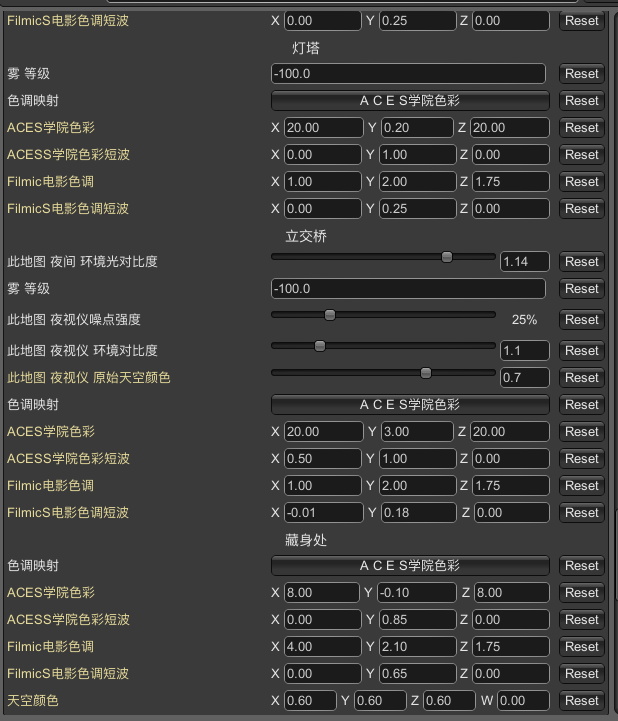This screenshot has height=721, width=618.
Task: Reset ACESS学院色彩短波 row in 藏身处 section
Action: 582,619
